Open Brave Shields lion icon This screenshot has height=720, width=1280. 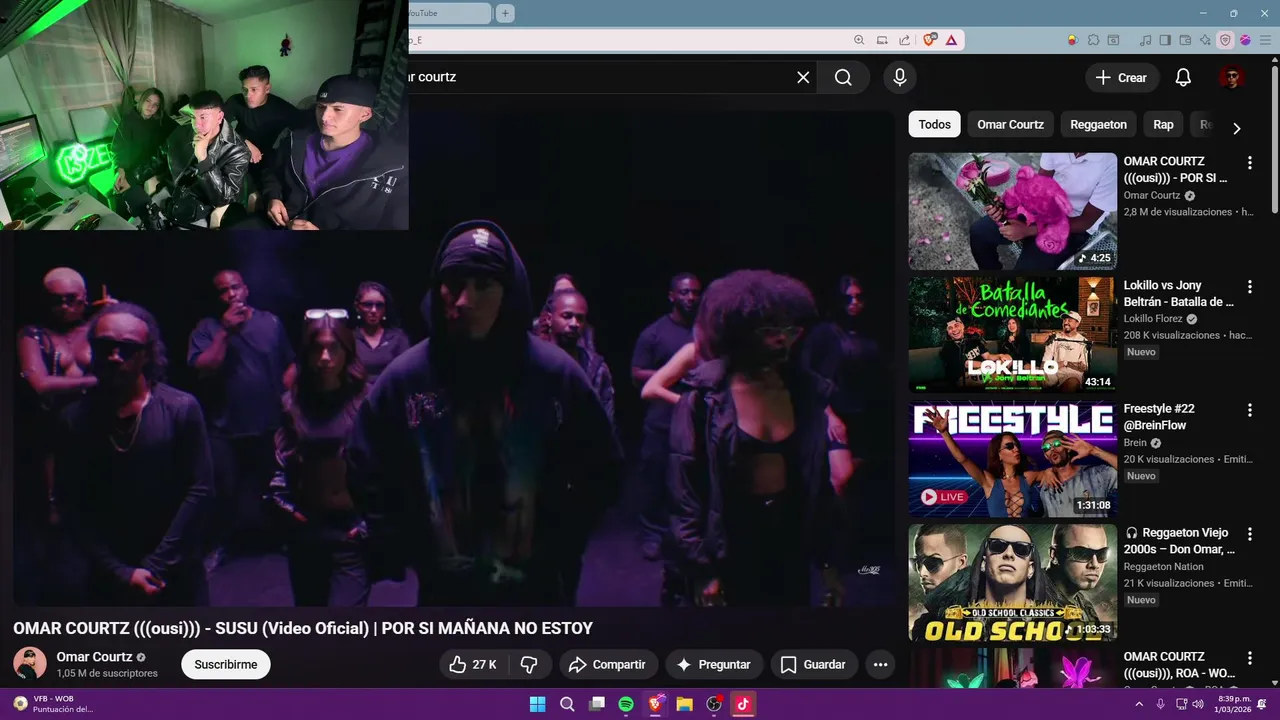[x=930, y=40]
